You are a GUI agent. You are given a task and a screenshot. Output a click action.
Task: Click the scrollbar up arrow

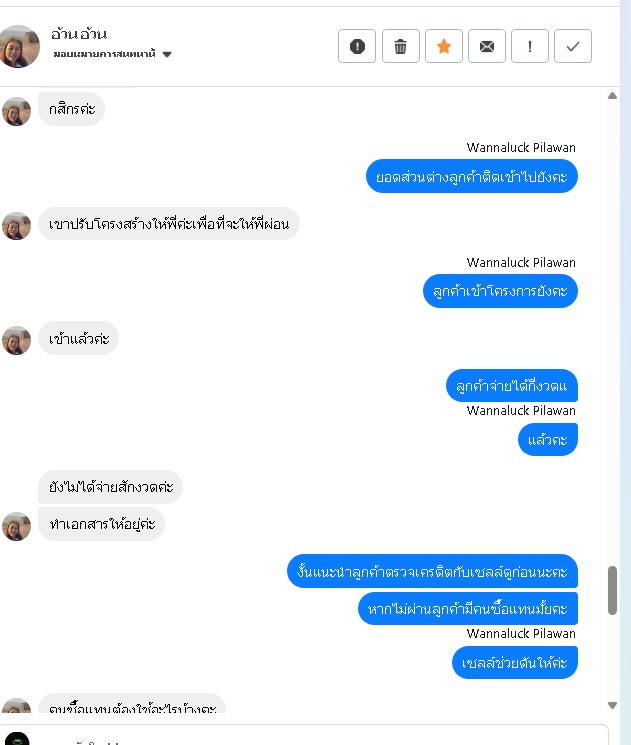pos(612,96)
